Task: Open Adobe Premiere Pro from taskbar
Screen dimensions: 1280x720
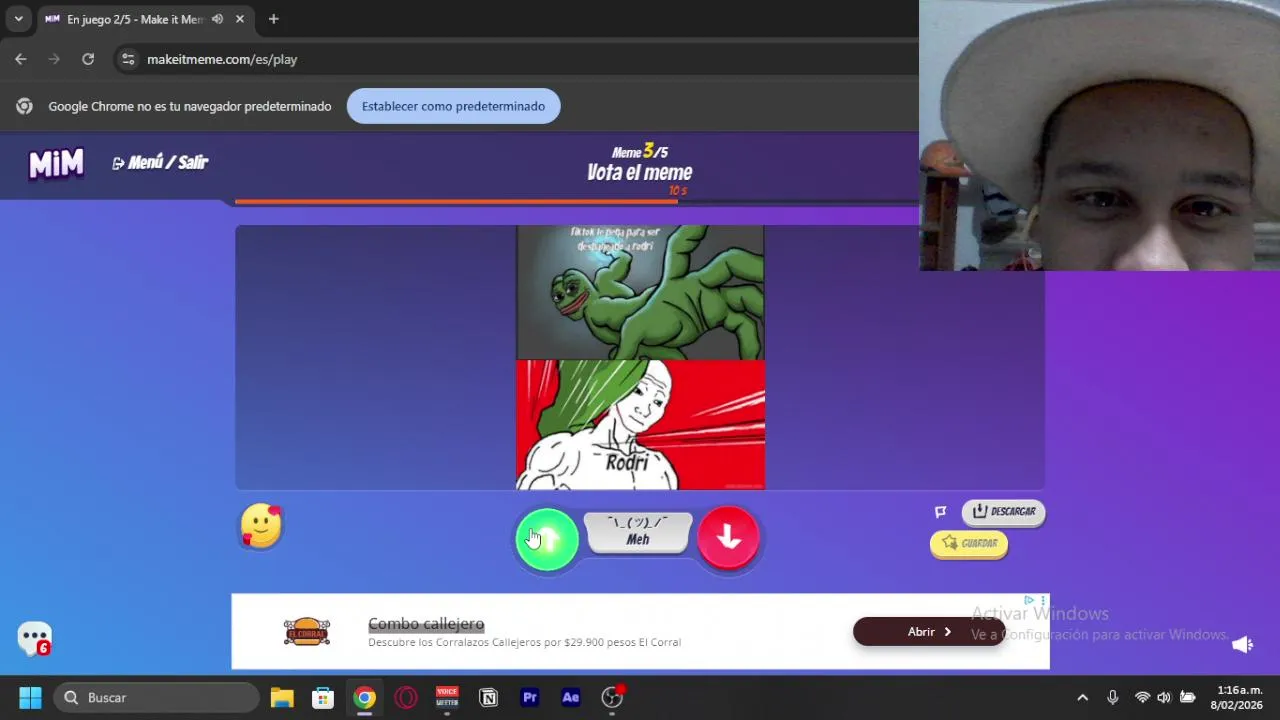Action: click(530, 697)
